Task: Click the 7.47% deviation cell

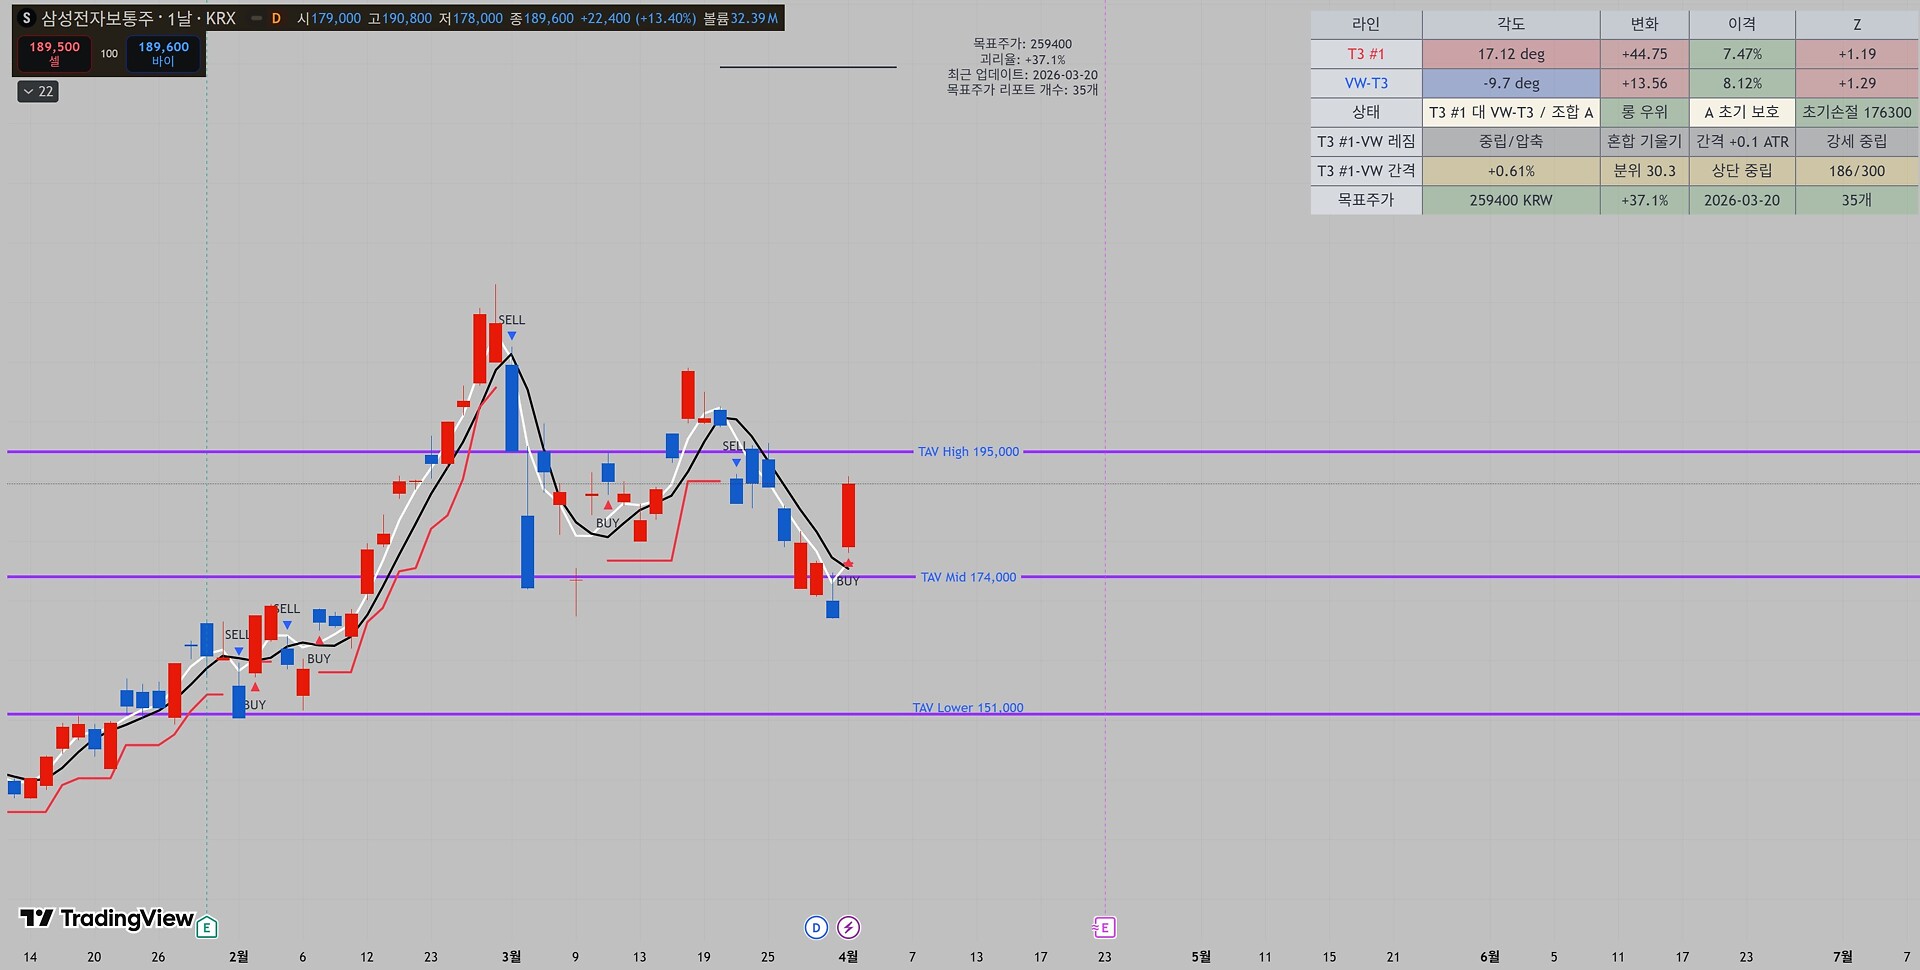Action: coord(1742,54)
